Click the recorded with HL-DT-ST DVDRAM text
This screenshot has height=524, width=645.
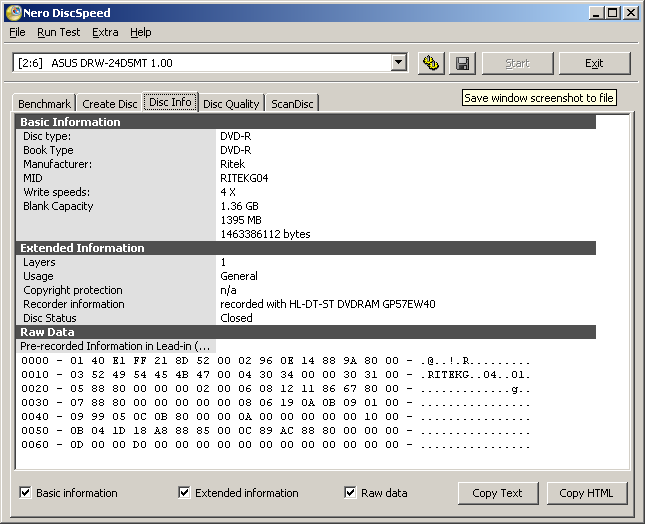coord(328,304)
